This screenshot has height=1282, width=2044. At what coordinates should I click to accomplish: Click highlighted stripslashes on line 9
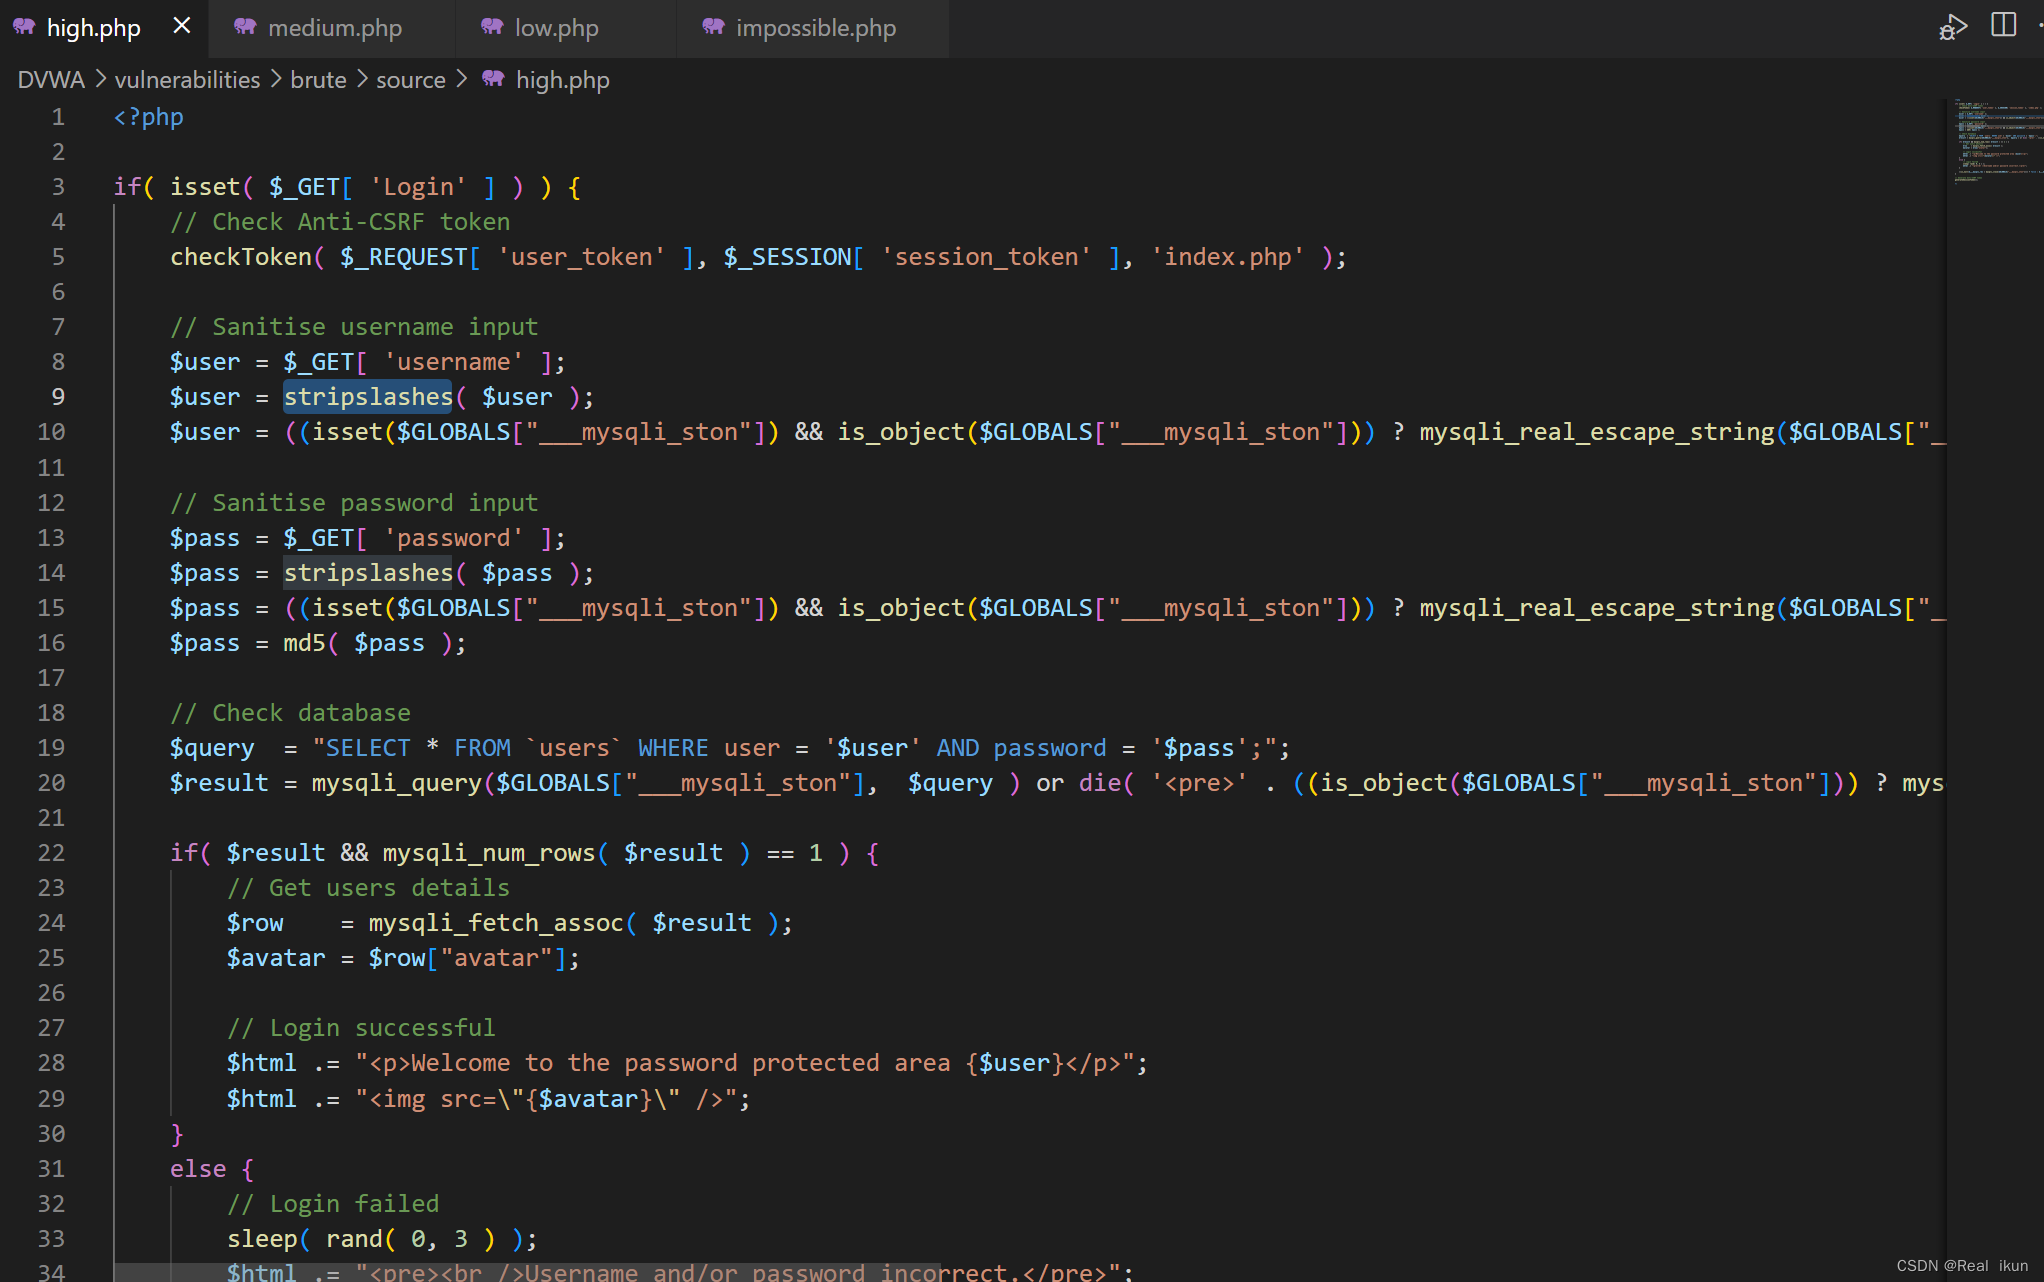367,397
